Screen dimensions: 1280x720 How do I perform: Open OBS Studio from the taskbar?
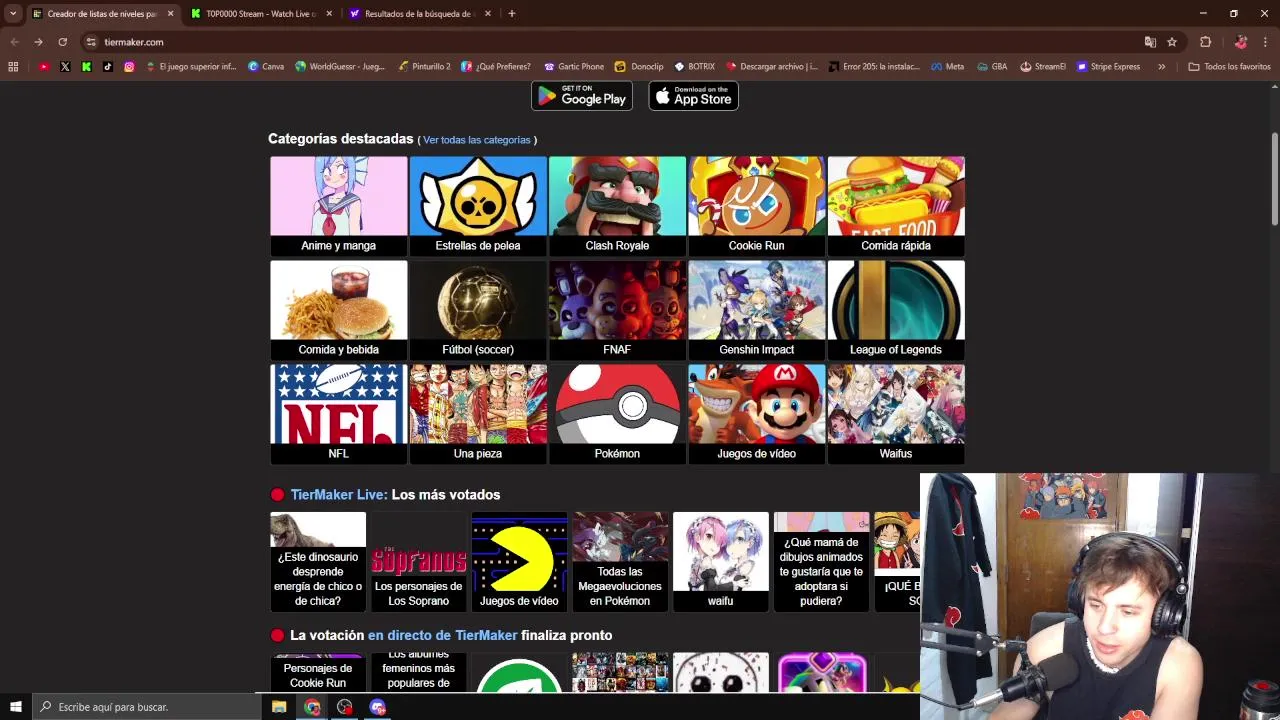click(345, 707)
